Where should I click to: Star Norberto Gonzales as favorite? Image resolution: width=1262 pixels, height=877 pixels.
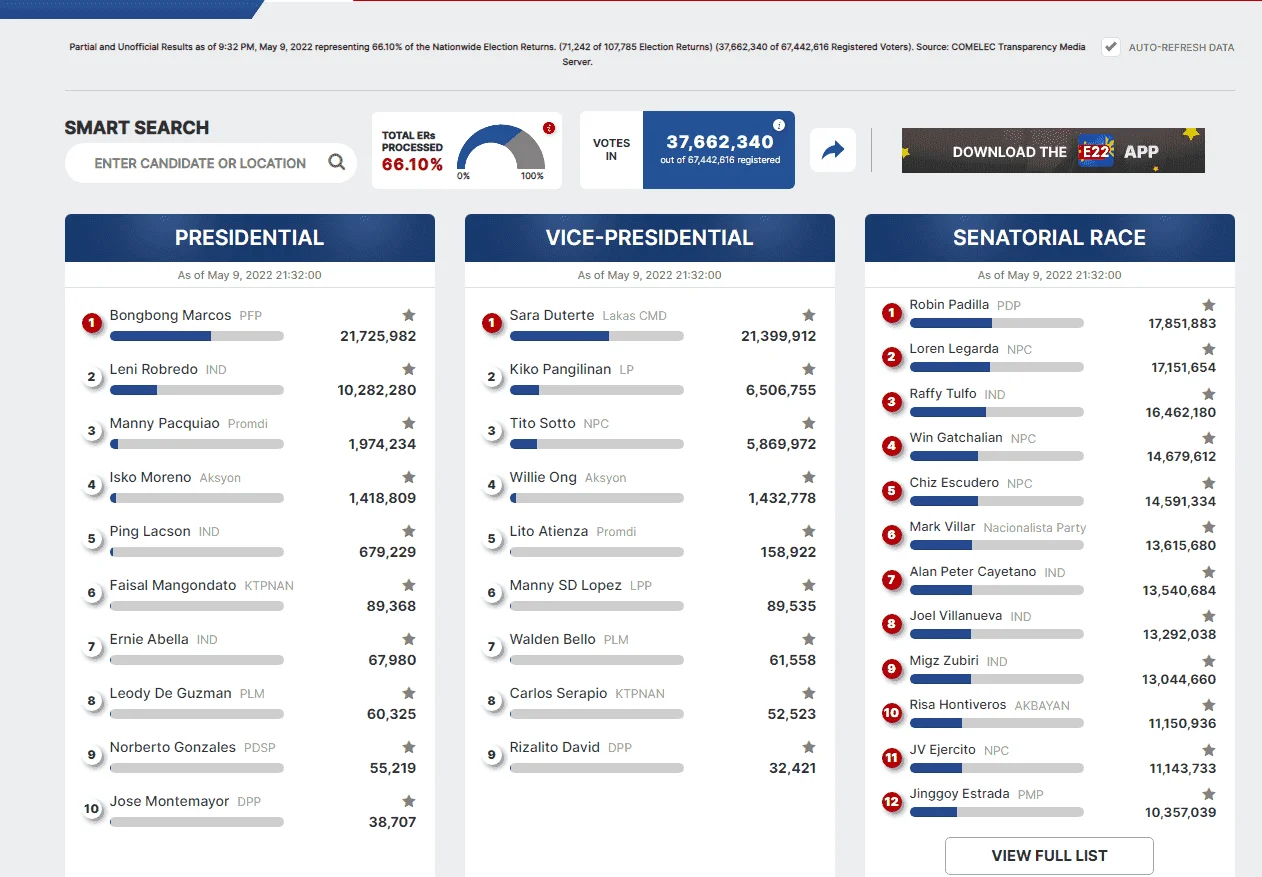pyautogui.click(x=409, y=747)
